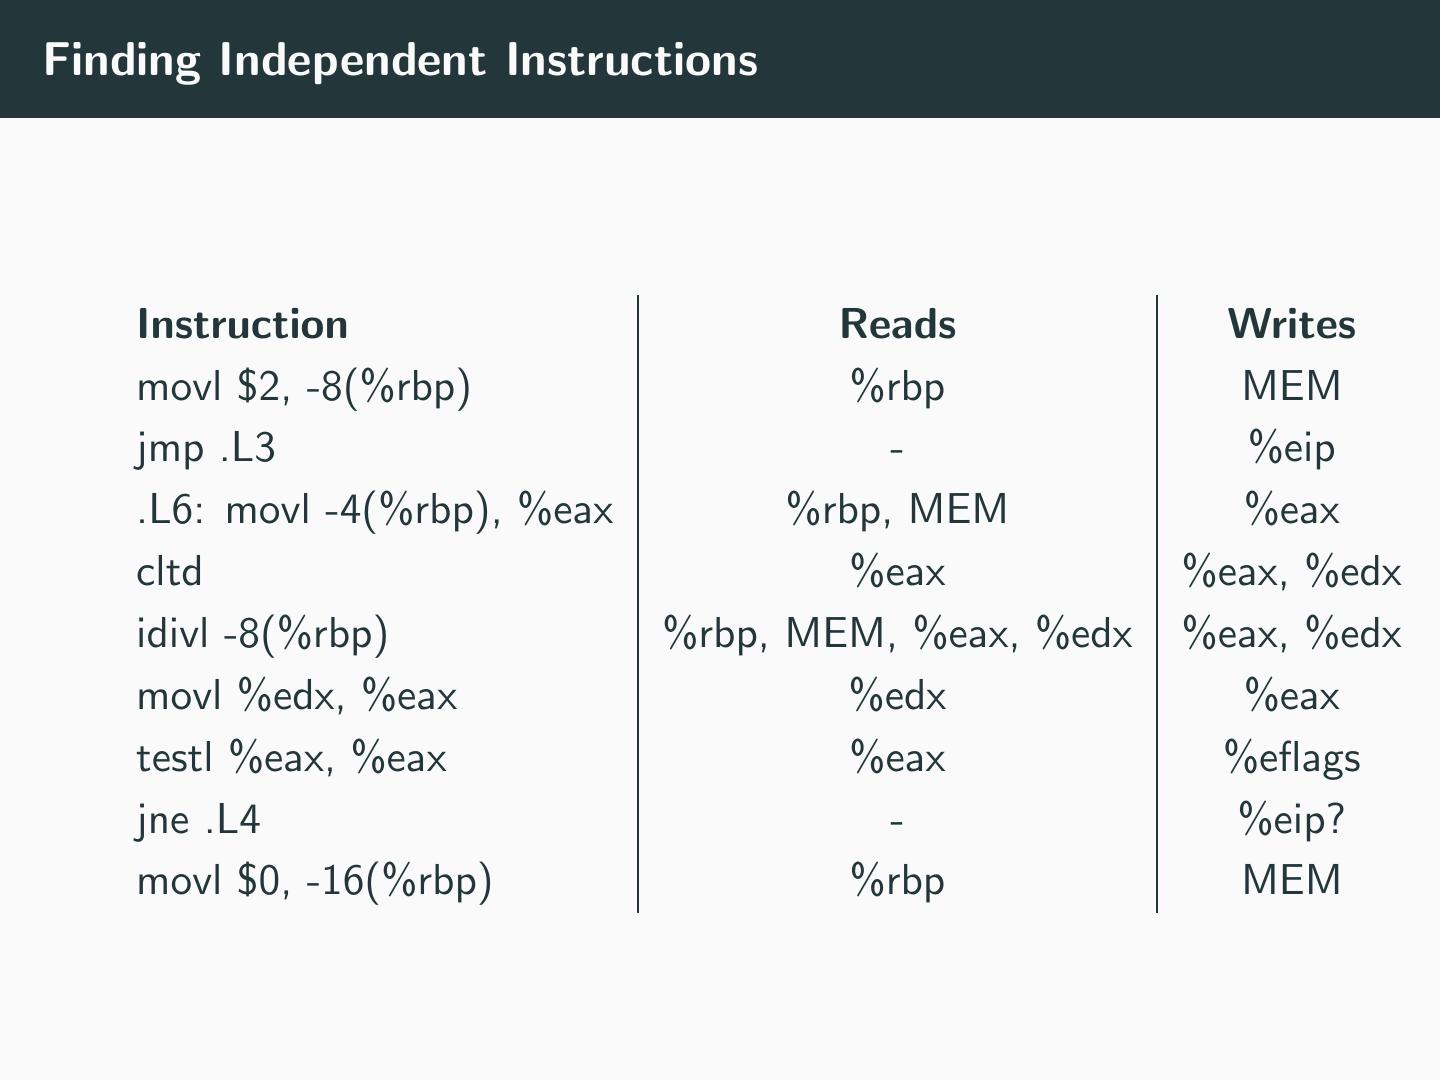1440x1080 pixels.
Task: Click the 'Writes' column header
Action: (x=1291, y=324)
